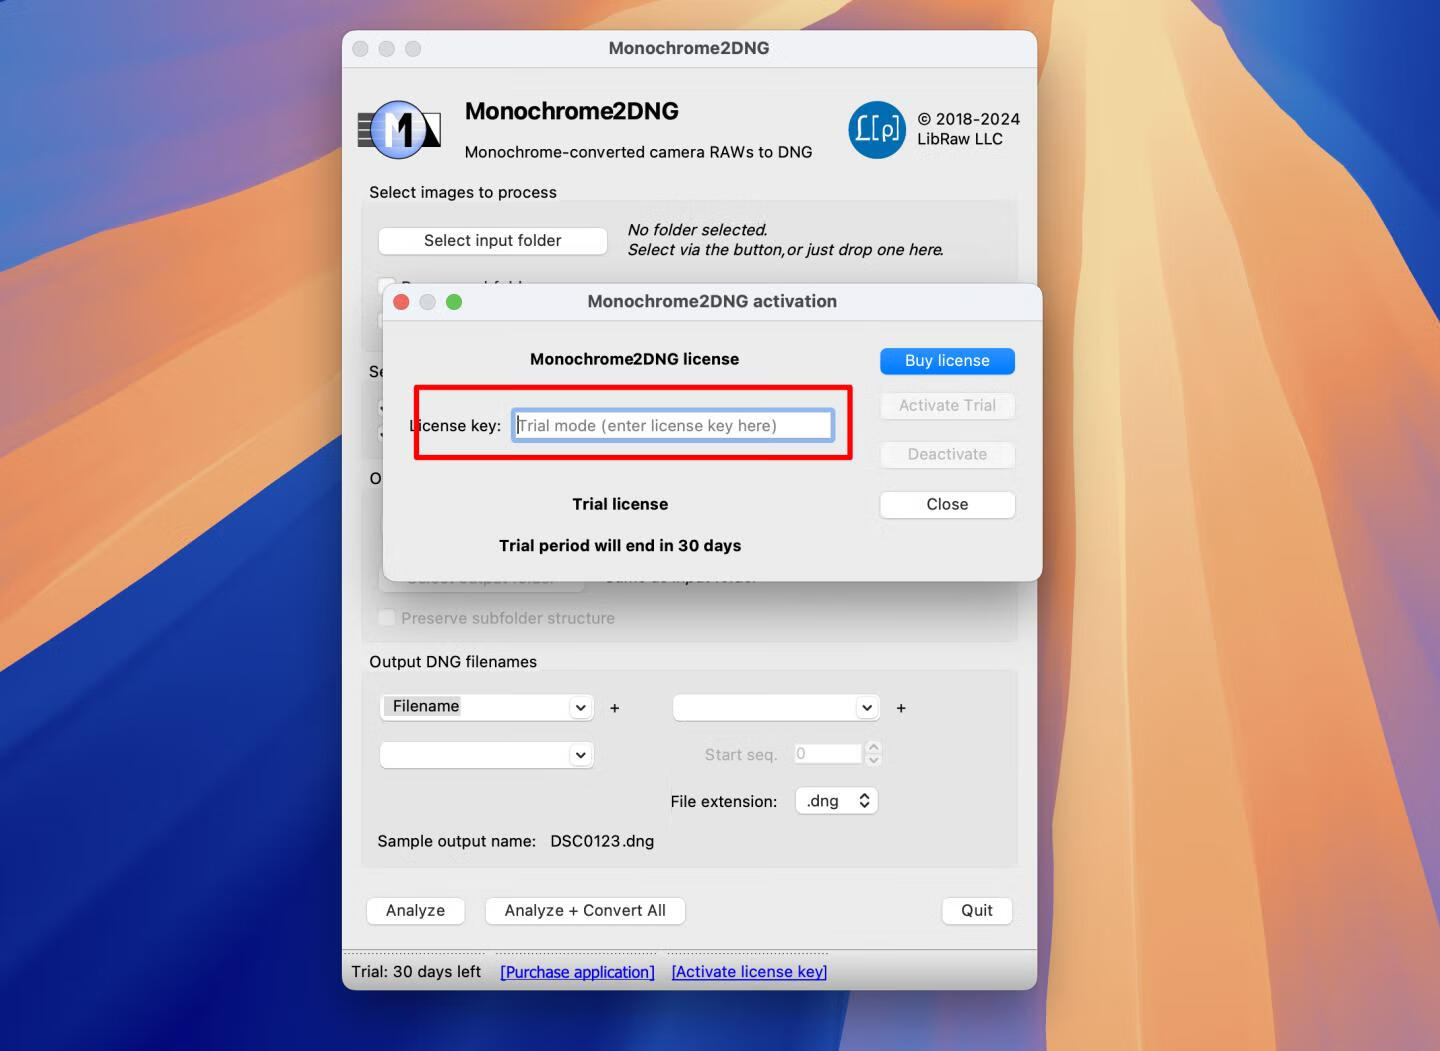
Task: Toggle Preserve subfolder structure checkbox
Action: (386, 618)
